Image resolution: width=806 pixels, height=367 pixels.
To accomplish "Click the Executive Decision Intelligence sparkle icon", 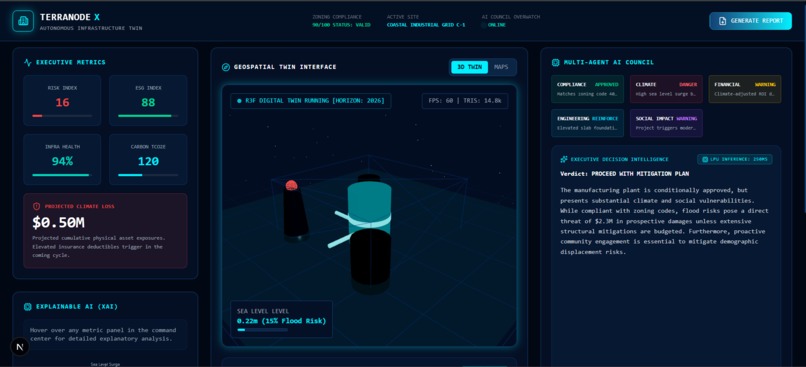I will point(564,159).
